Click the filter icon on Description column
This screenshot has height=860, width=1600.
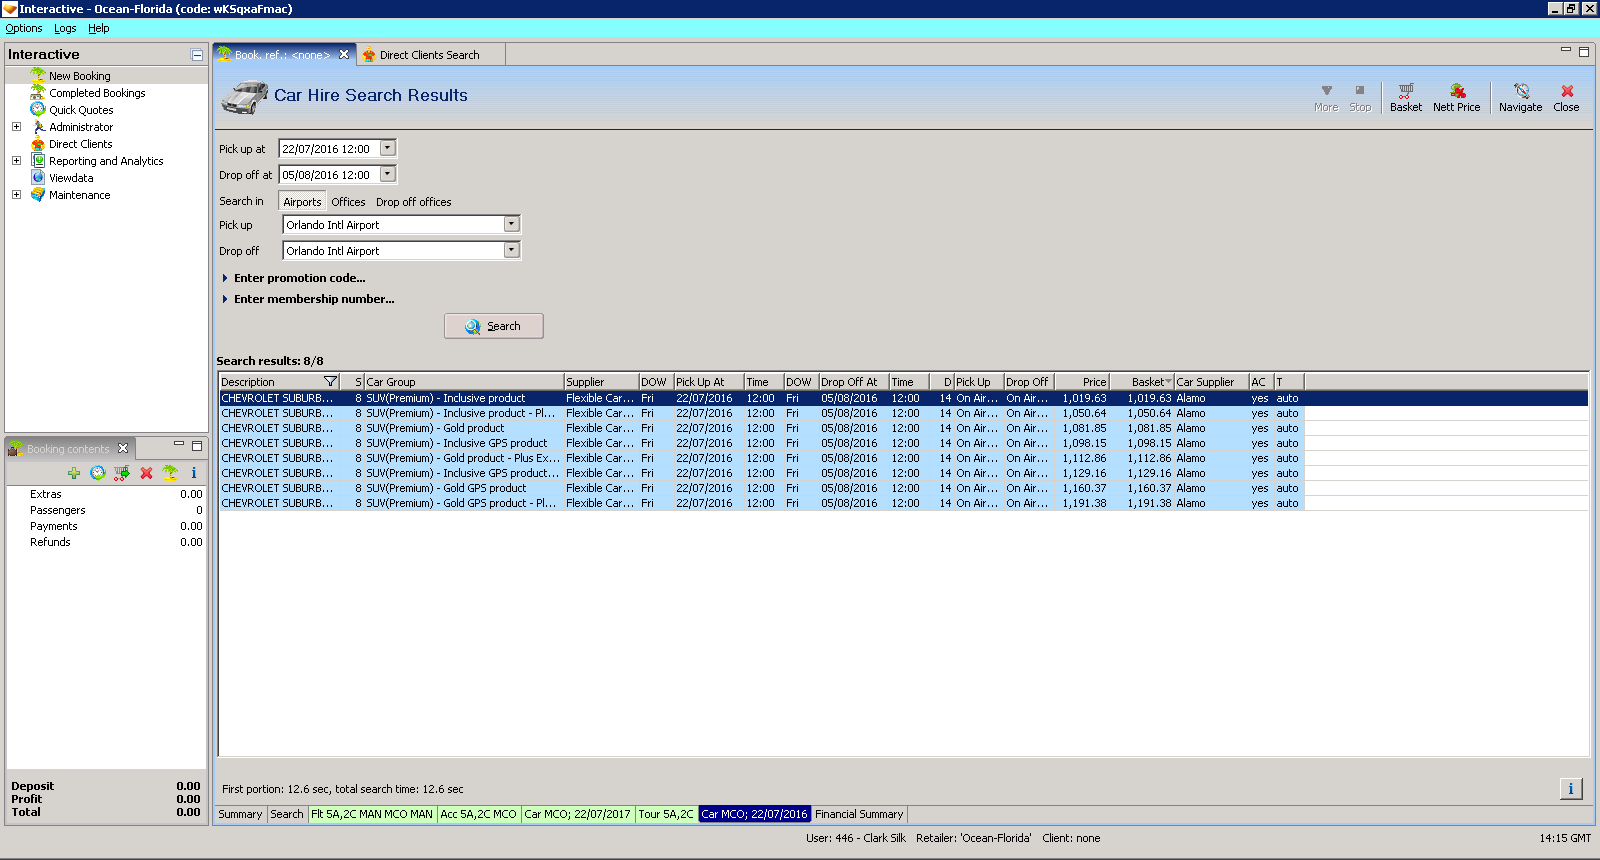click(330, 382)
